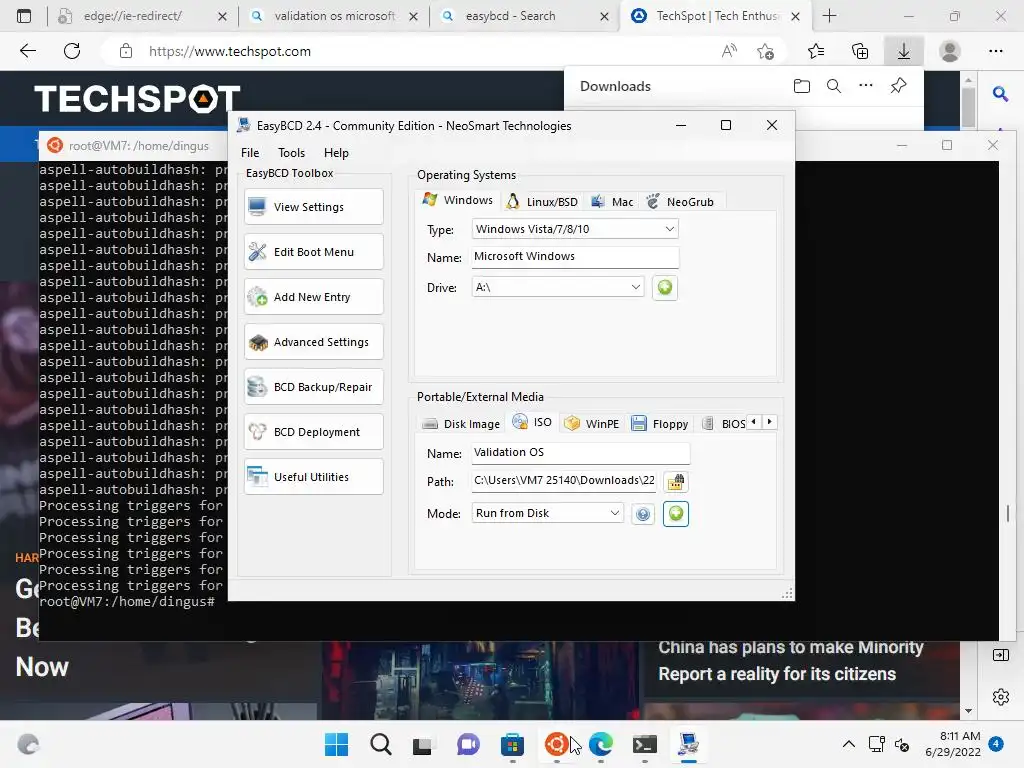Pin the Downloads panel

[899, 86]
